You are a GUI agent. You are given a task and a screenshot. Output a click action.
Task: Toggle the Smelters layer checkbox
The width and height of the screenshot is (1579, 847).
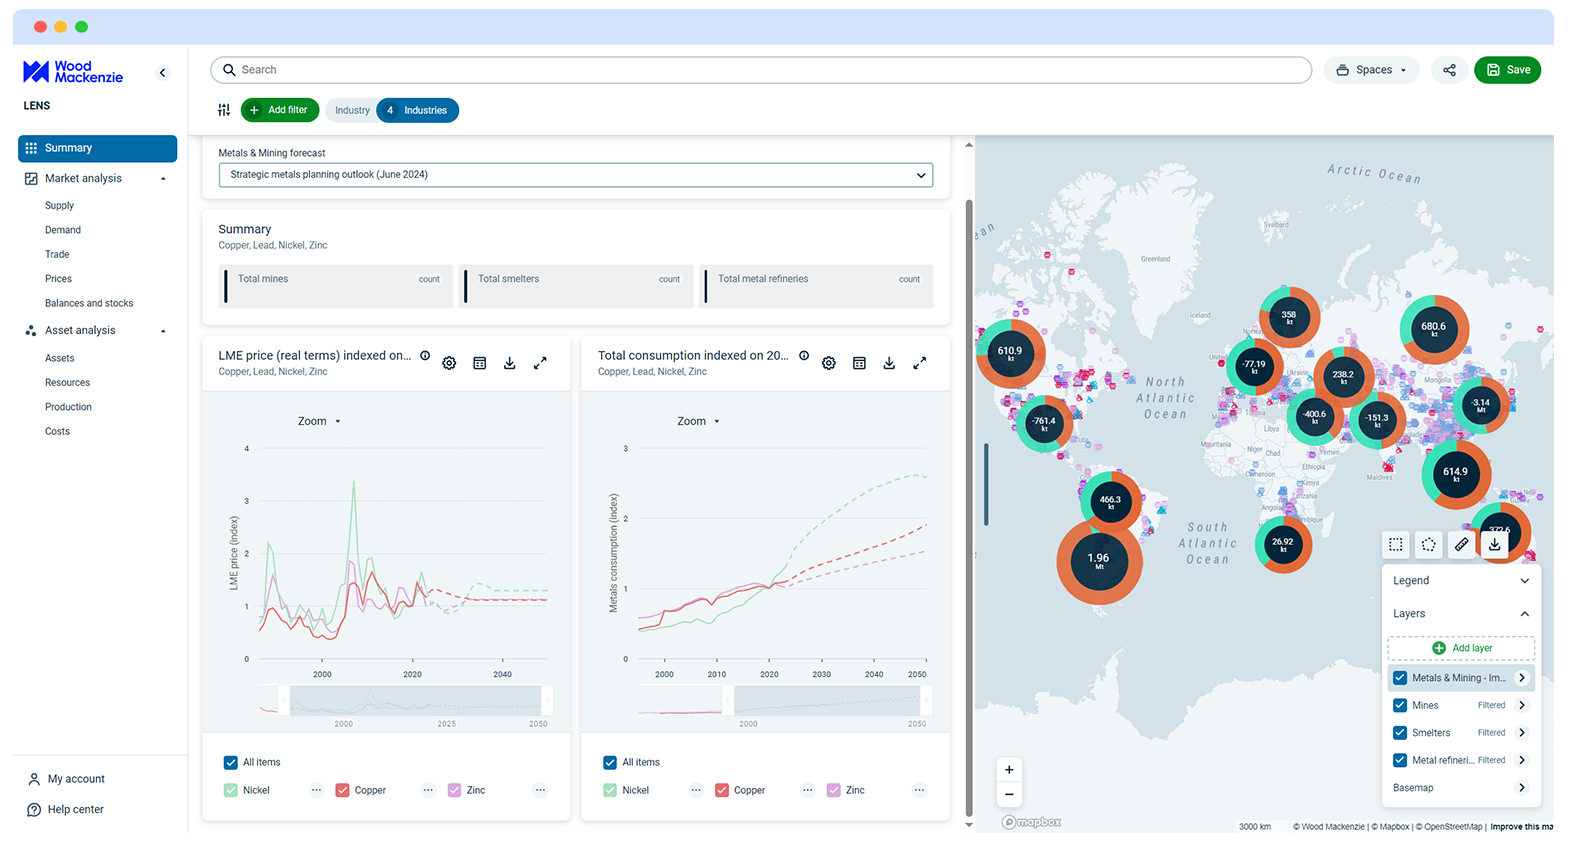click(x=1400, y=733)
